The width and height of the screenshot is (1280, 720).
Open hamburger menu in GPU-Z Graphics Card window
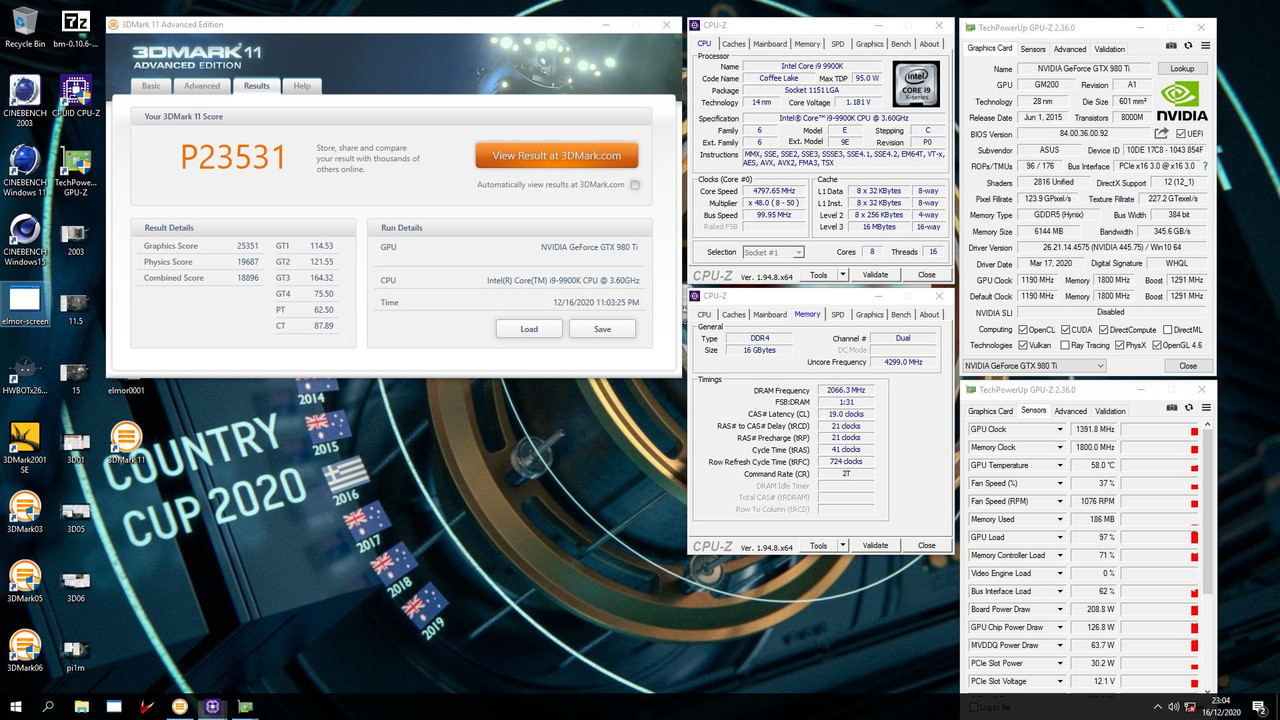(x=1205, y=45)
